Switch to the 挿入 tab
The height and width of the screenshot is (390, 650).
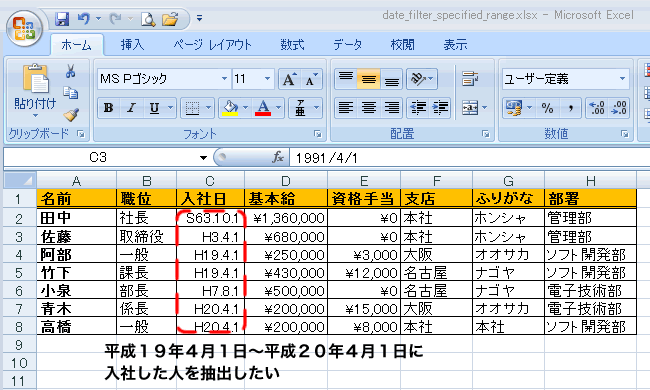coord(132,45)
